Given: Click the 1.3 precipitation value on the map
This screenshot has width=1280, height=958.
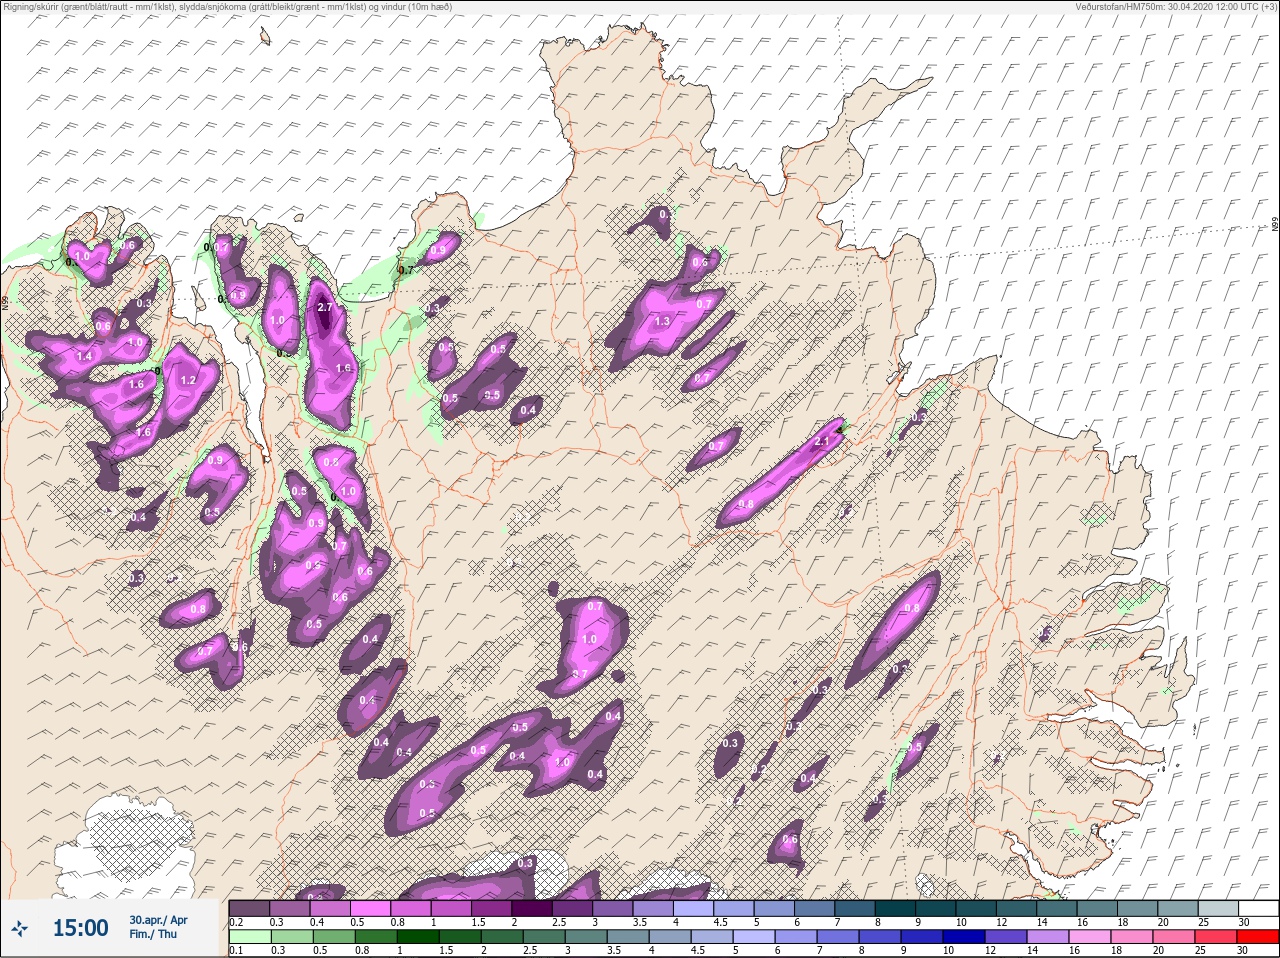Looking at the screenshot, I should (x=662, y=321).
